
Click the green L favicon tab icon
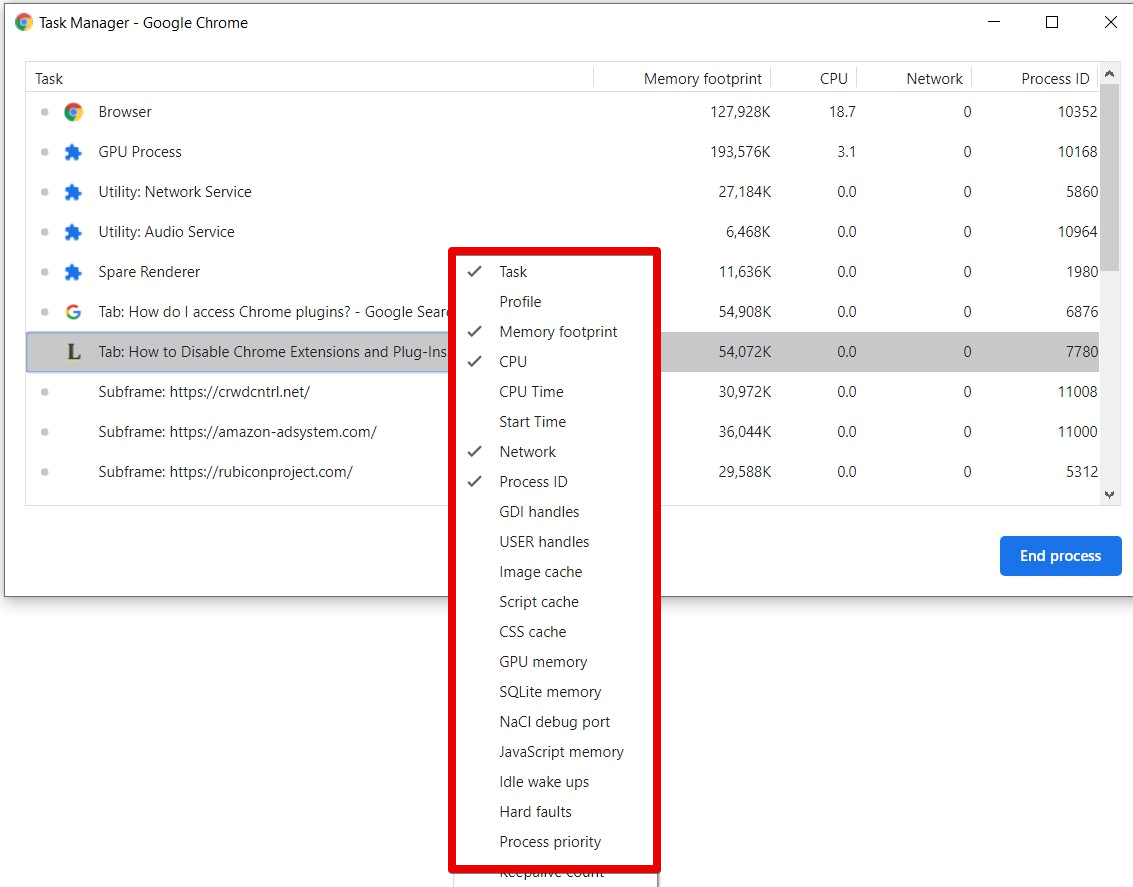[73, 352]
